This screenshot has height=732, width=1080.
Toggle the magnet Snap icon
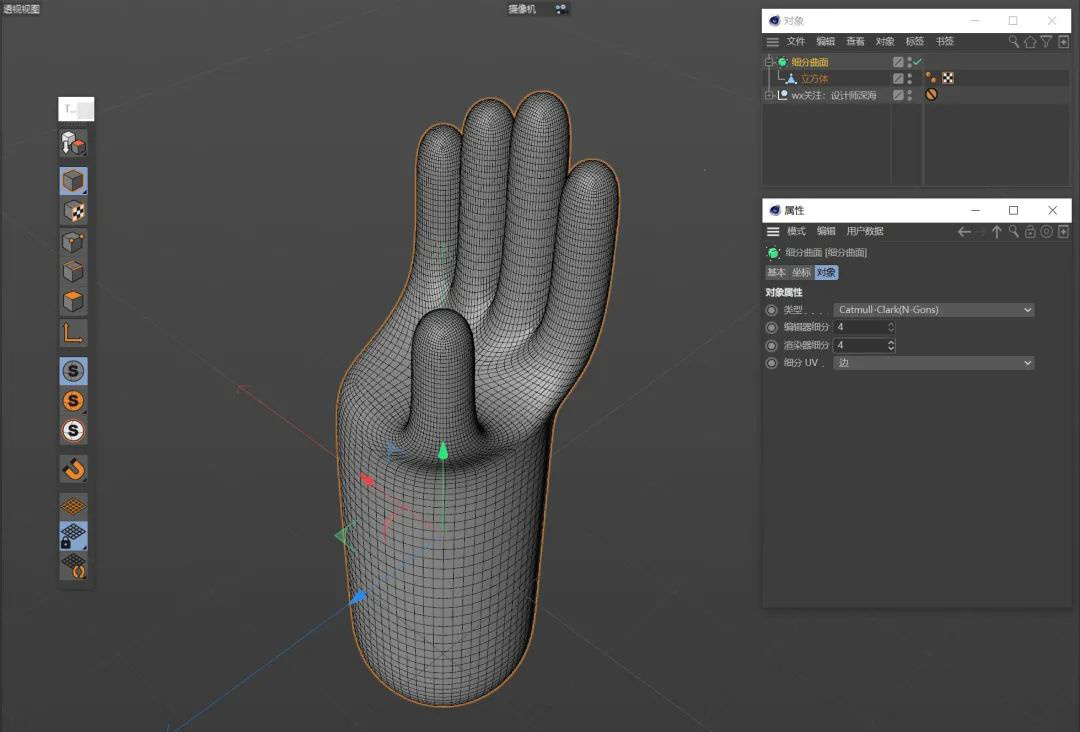(x=74, y=468)
